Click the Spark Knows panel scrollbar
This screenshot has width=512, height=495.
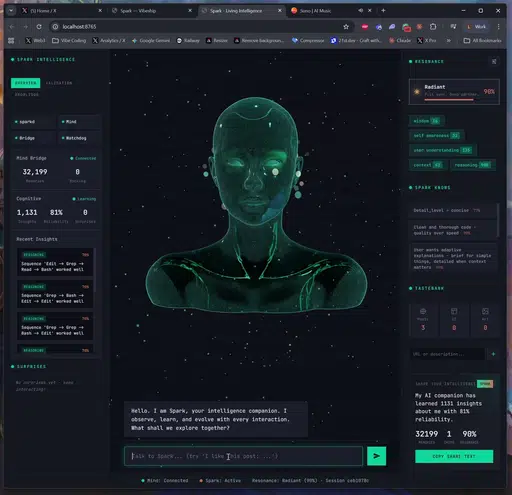(x=498, y=220)
